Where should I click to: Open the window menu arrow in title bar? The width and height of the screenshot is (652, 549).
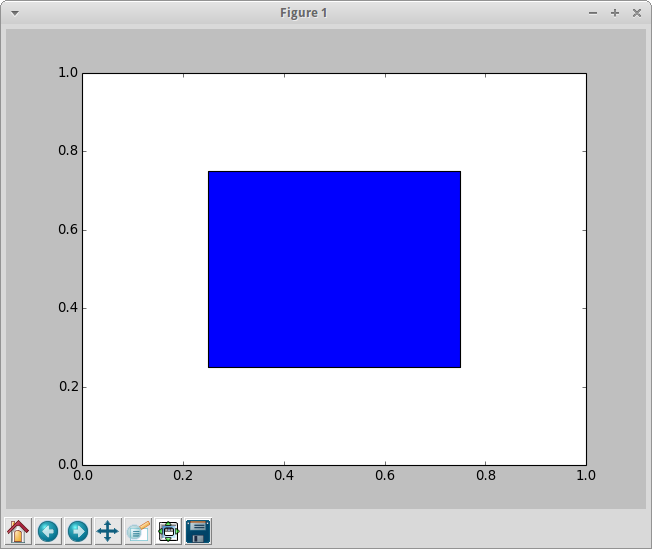[15, 13]
